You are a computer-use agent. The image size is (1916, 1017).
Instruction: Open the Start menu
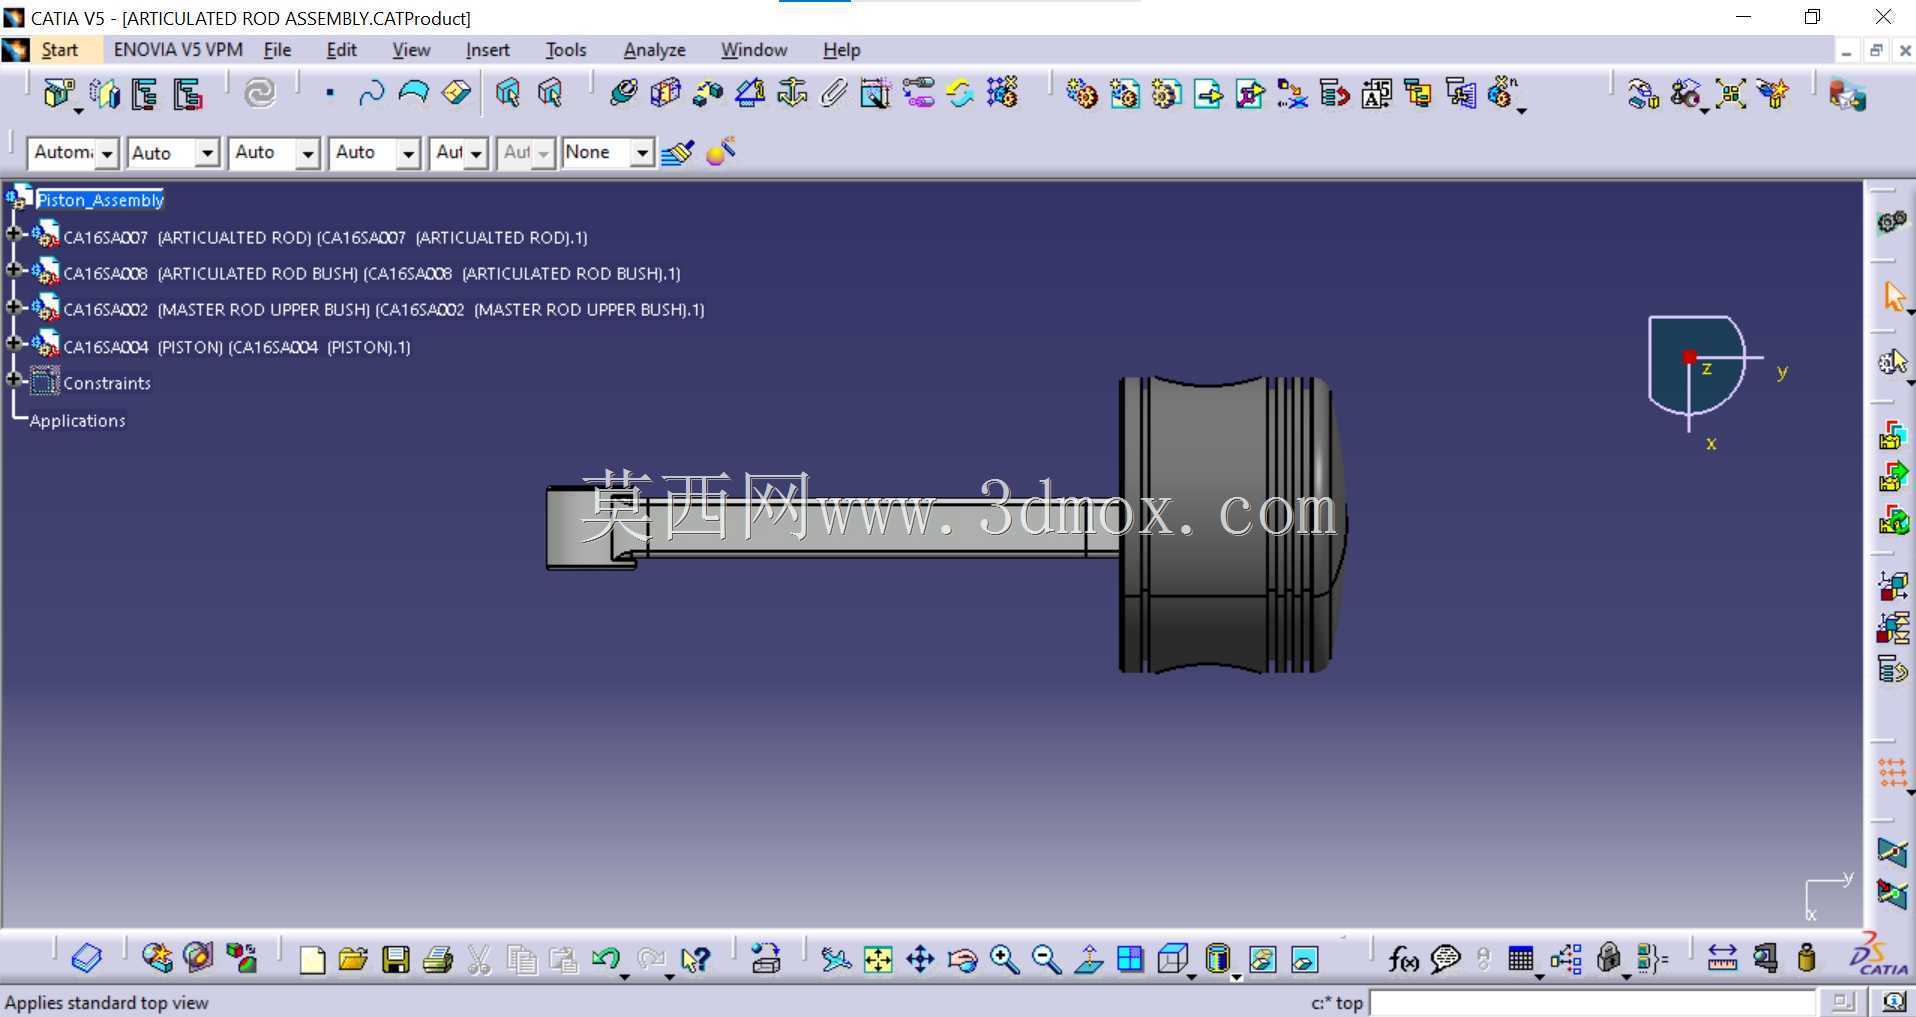[59, 50]
